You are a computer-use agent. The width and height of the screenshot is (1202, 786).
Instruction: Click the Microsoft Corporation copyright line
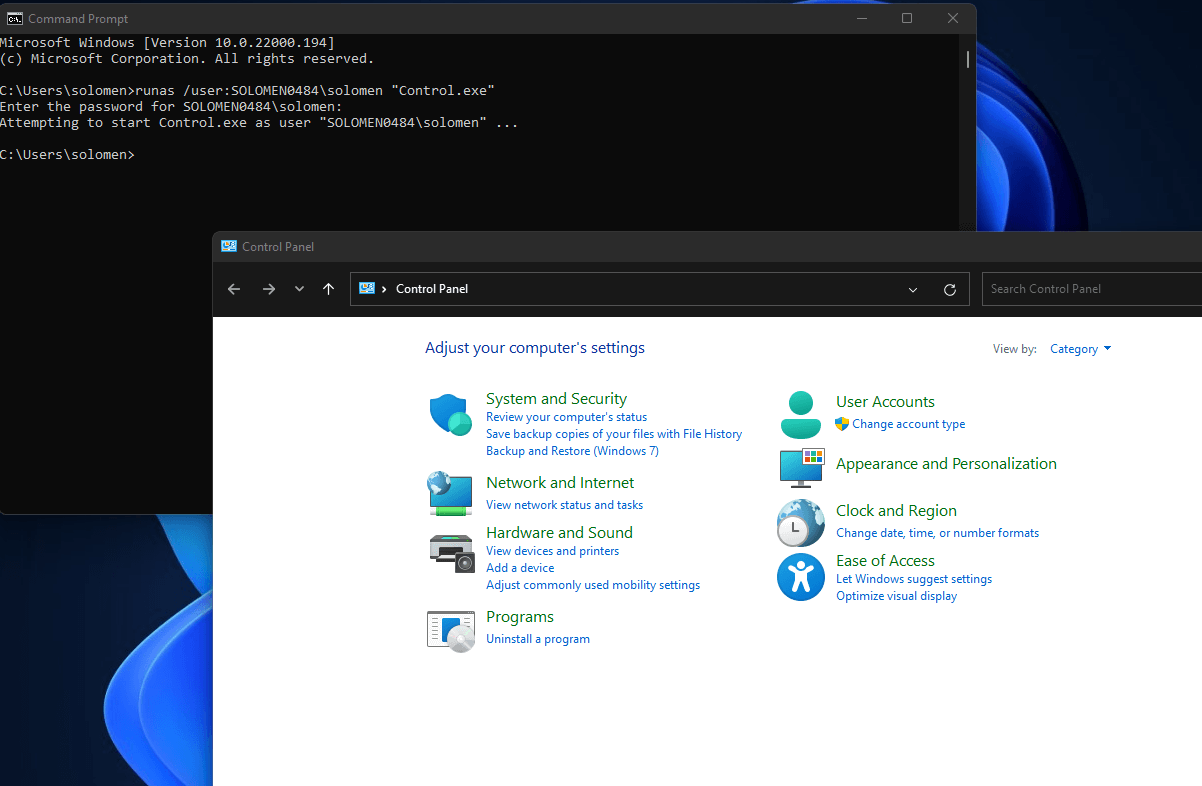[187, 59]
